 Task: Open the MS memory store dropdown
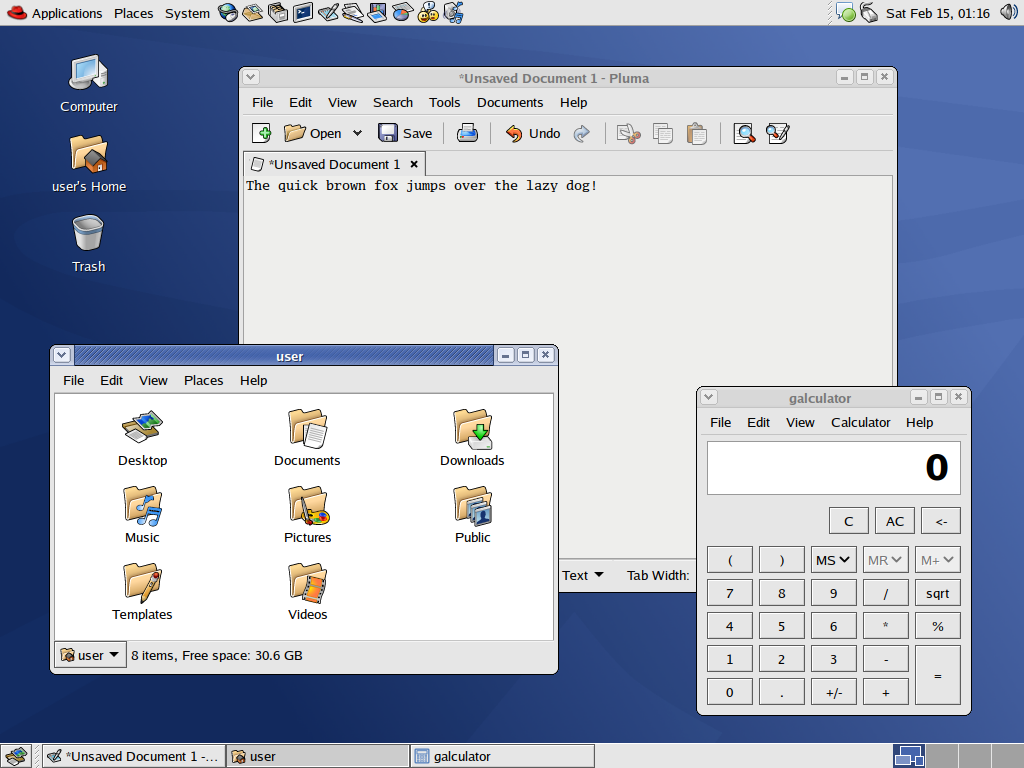(833, 560)
